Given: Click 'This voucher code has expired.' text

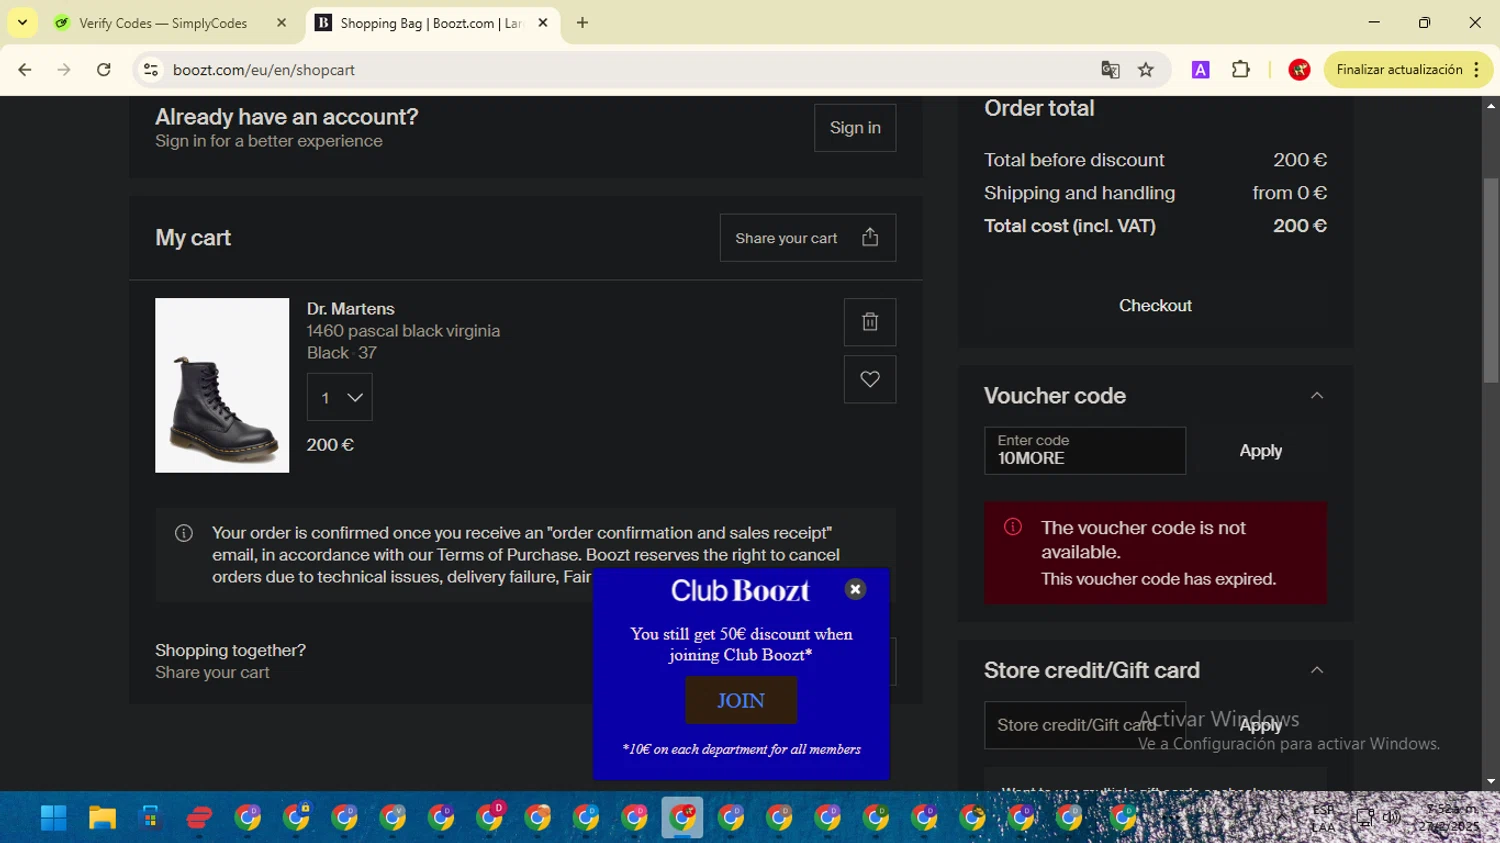Looking at the screenshot, I should tap(1158, 579).
